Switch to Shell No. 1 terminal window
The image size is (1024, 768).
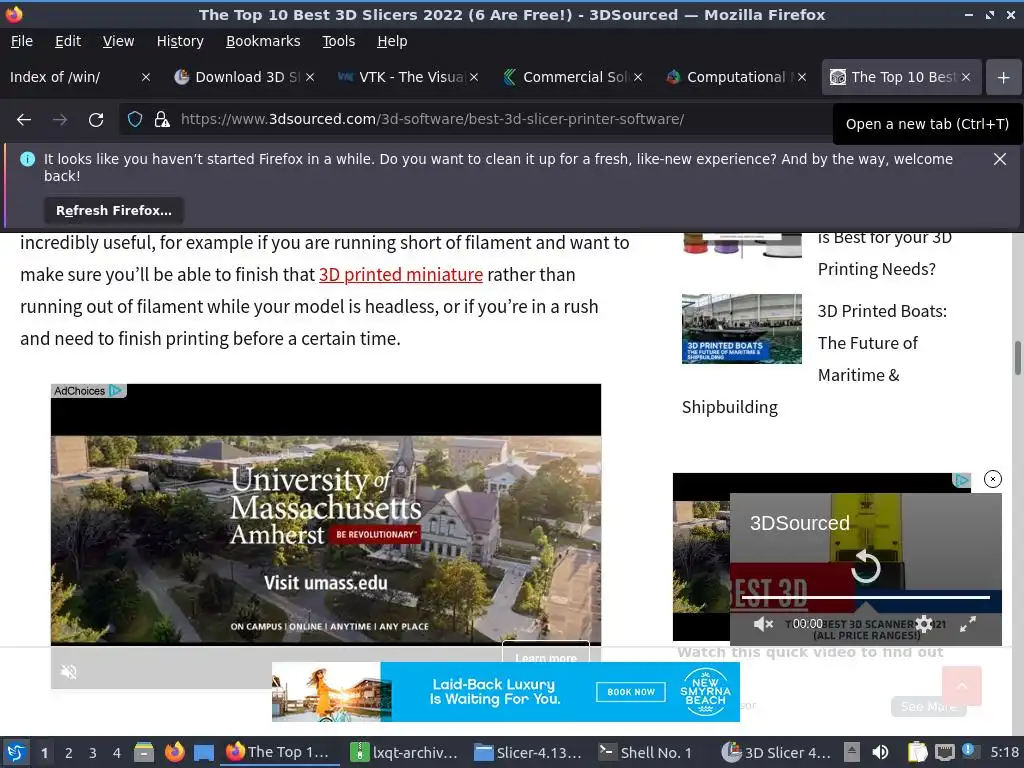coord(647,753)
